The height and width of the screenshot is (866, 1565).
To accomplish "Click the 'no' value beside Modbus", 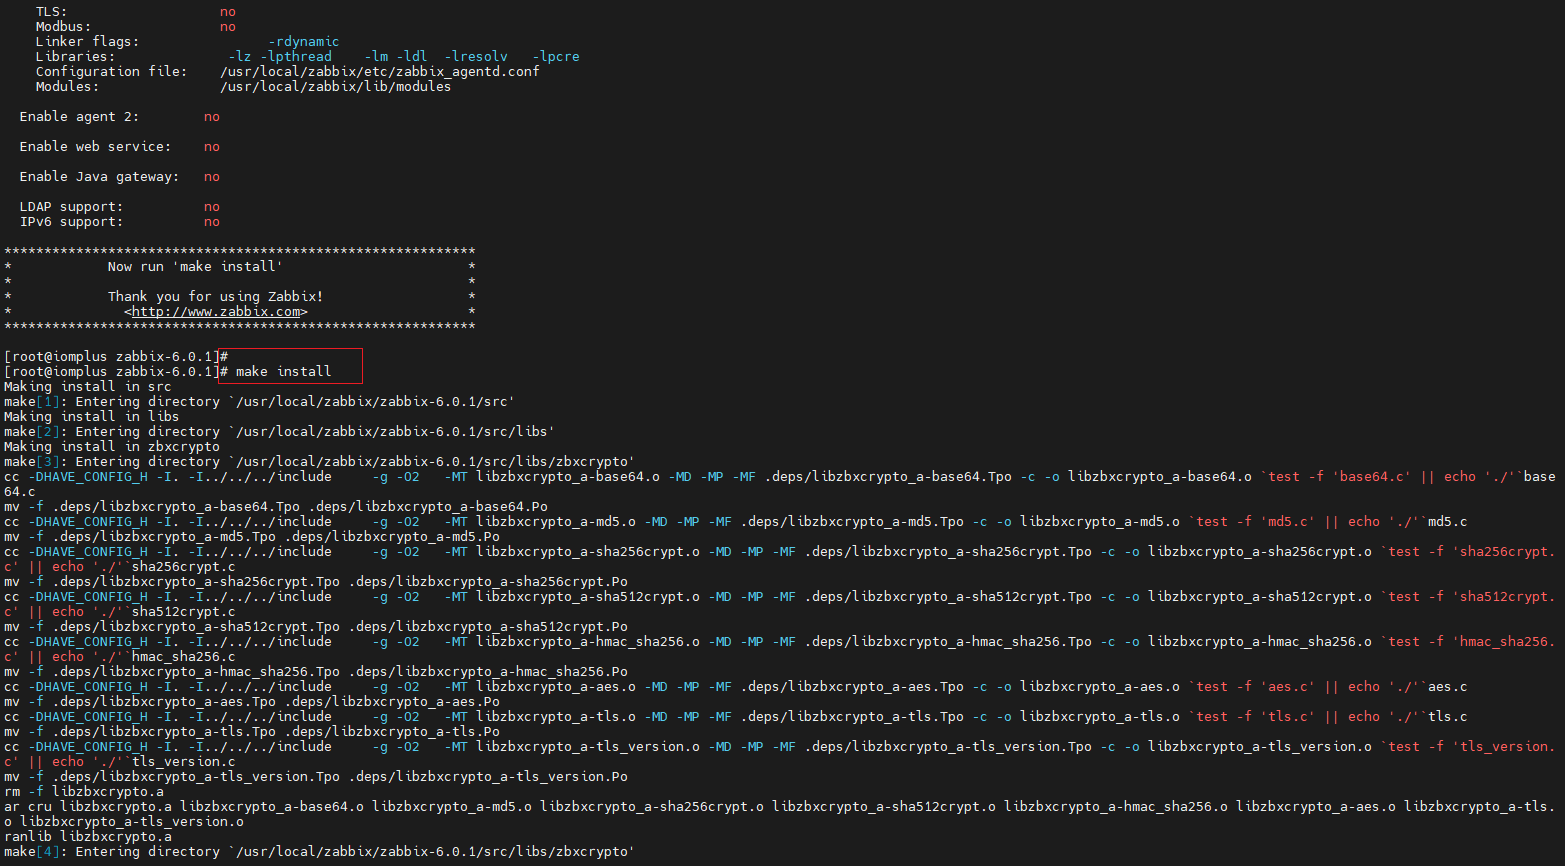I will coord(228,27).
